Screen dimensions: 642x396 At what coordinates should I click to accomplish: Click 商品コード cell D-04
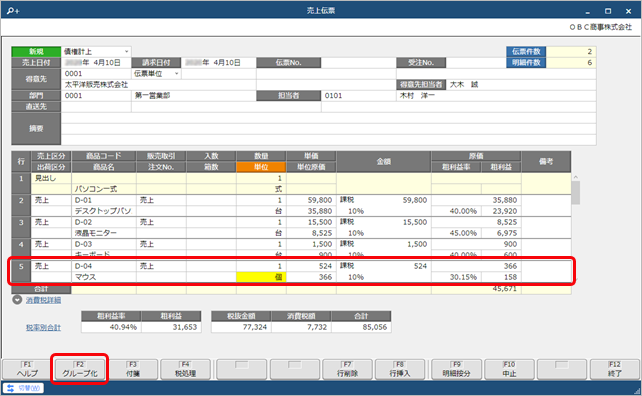pyautogui.click(x=104, y=266)
